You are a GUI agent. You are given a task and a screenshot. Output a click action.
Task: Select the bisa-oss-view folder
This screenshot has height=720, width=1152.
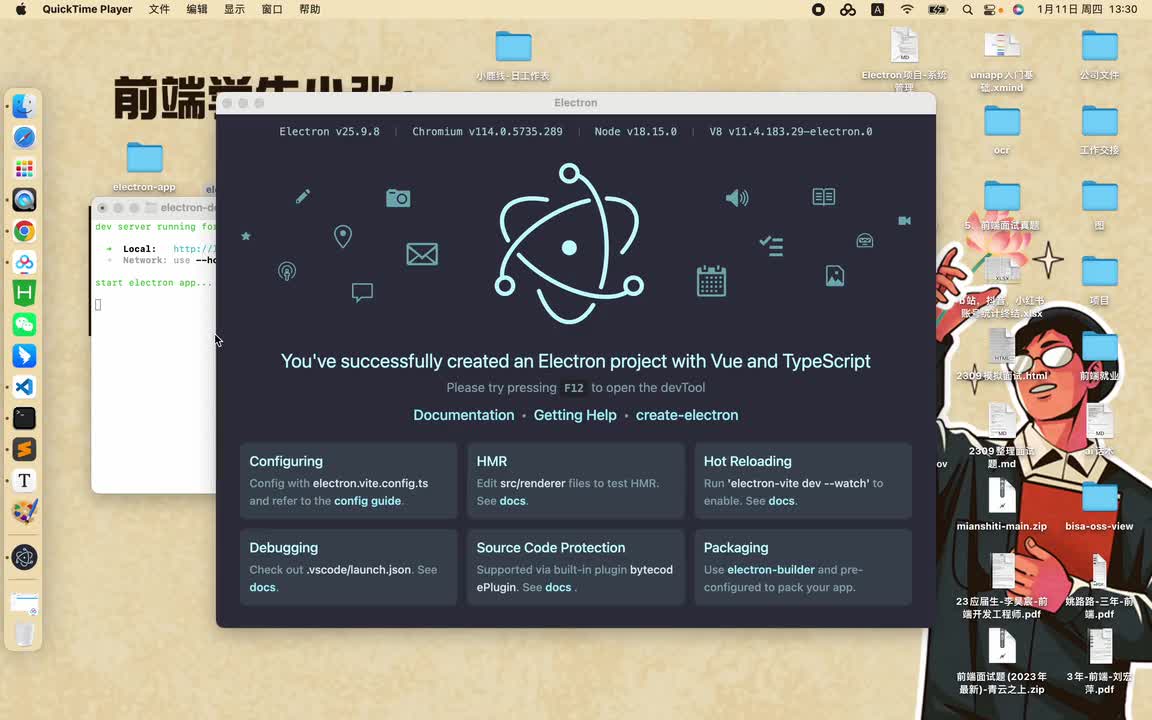click(1099, 505)
